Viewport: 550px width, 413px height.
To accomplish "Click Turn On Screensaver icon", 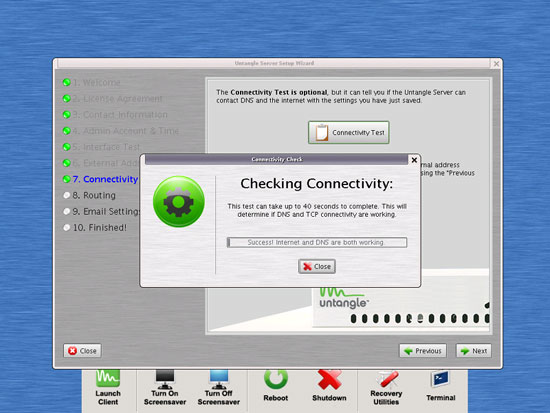I will (x=165, y=388).
